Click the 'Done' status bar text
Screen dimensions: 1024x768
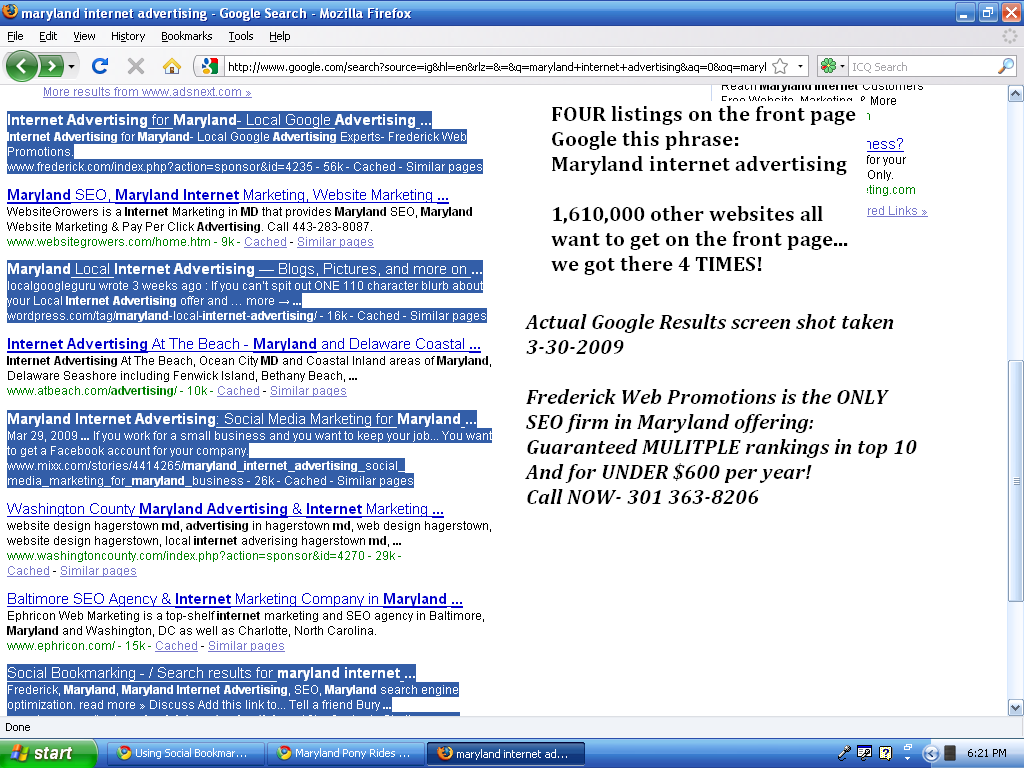[x=18, y=727]
